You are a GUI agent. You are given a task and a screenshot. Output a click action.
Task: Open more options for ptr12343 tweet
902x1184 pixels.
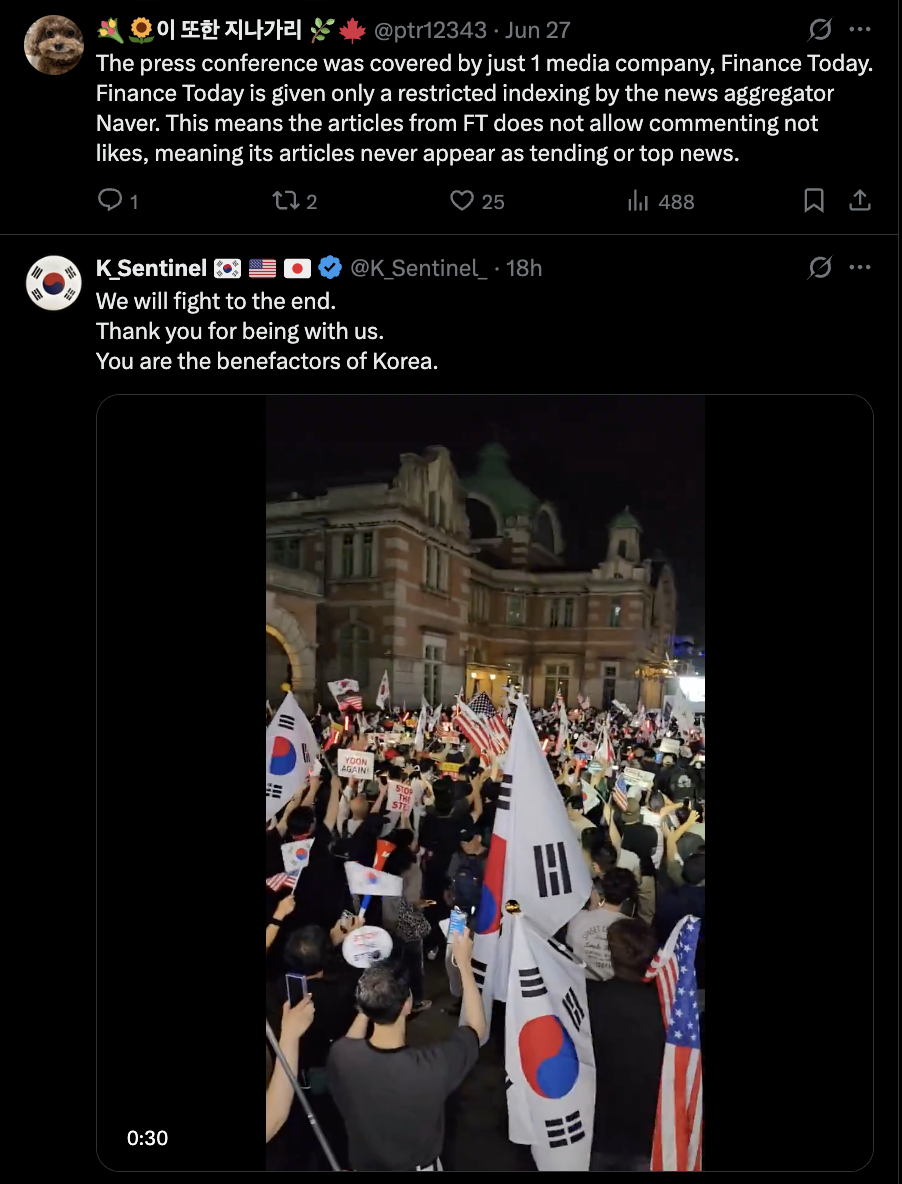[860, 29]
